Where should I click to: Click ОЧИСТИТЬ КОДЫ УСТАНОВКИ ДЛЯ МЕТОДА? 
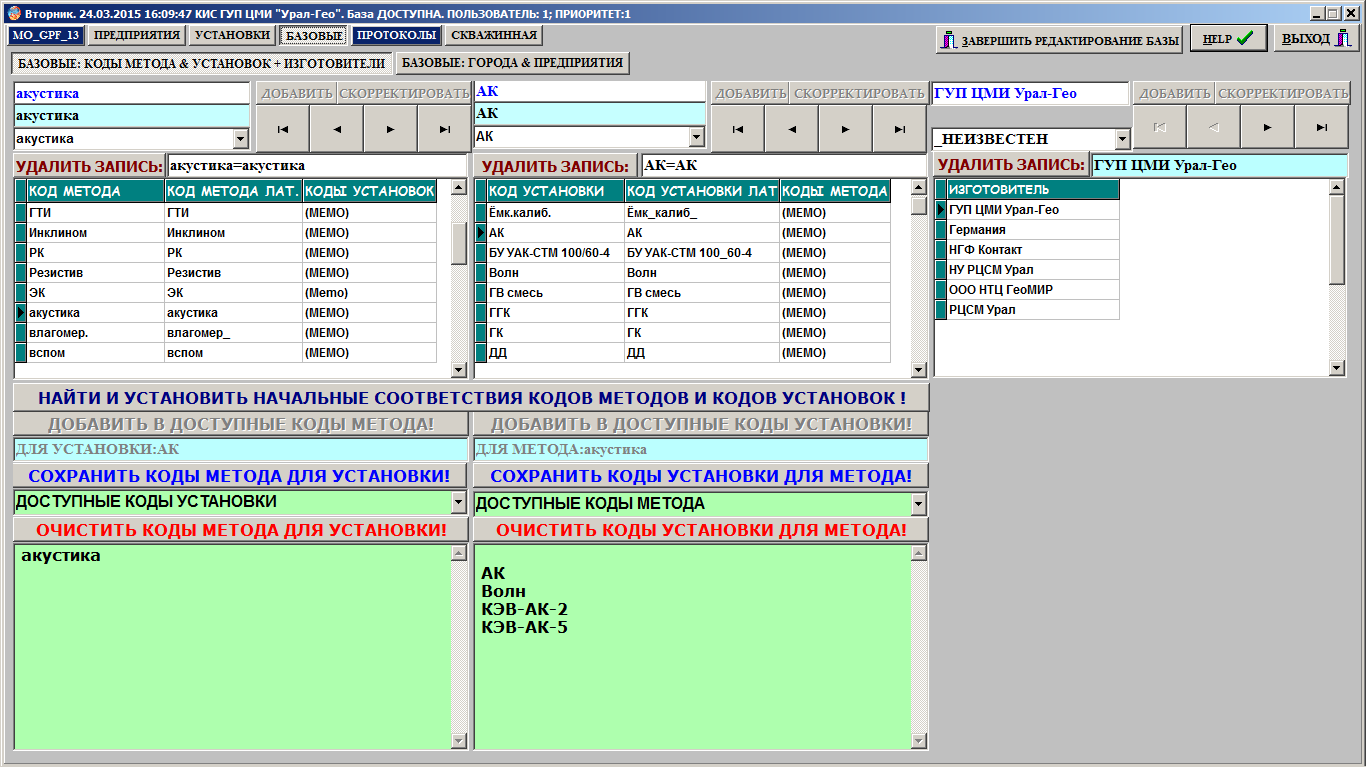click(701, 529)
